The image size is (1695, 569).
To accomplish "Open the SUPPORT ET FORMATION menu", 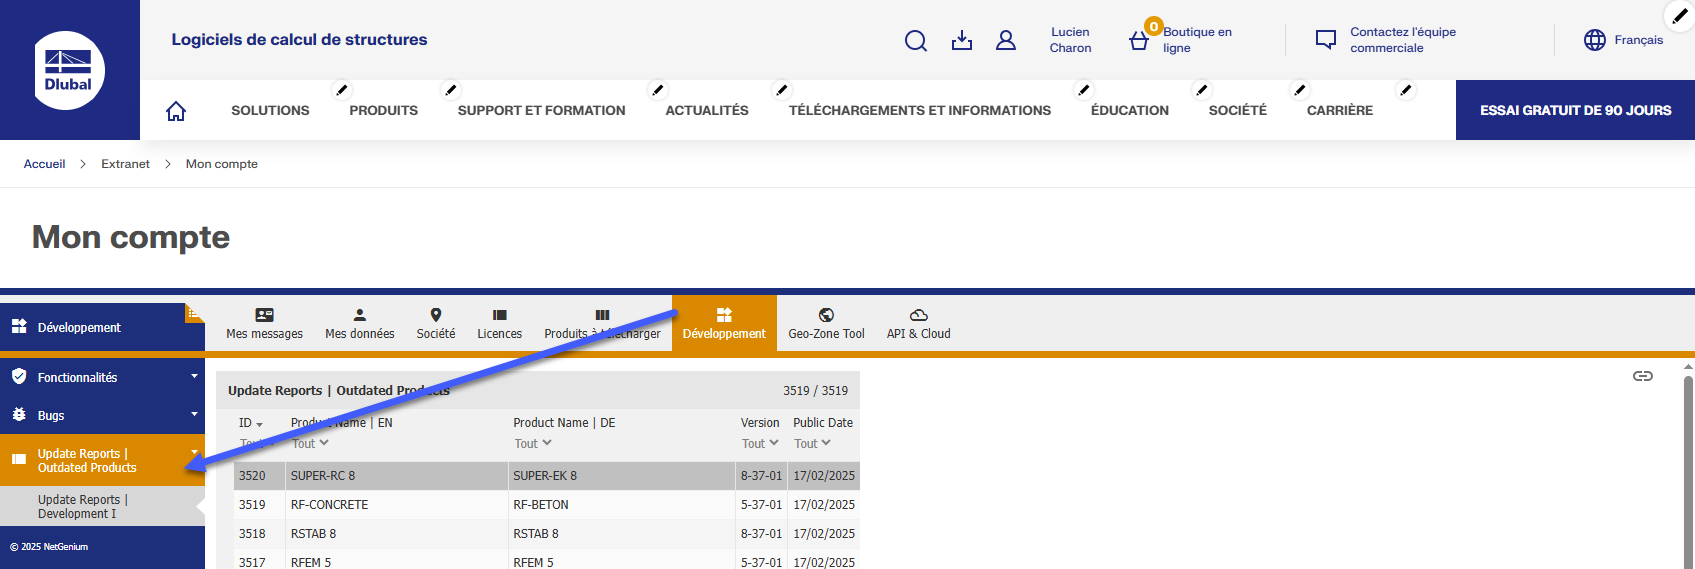I will (x=542, y=111).
